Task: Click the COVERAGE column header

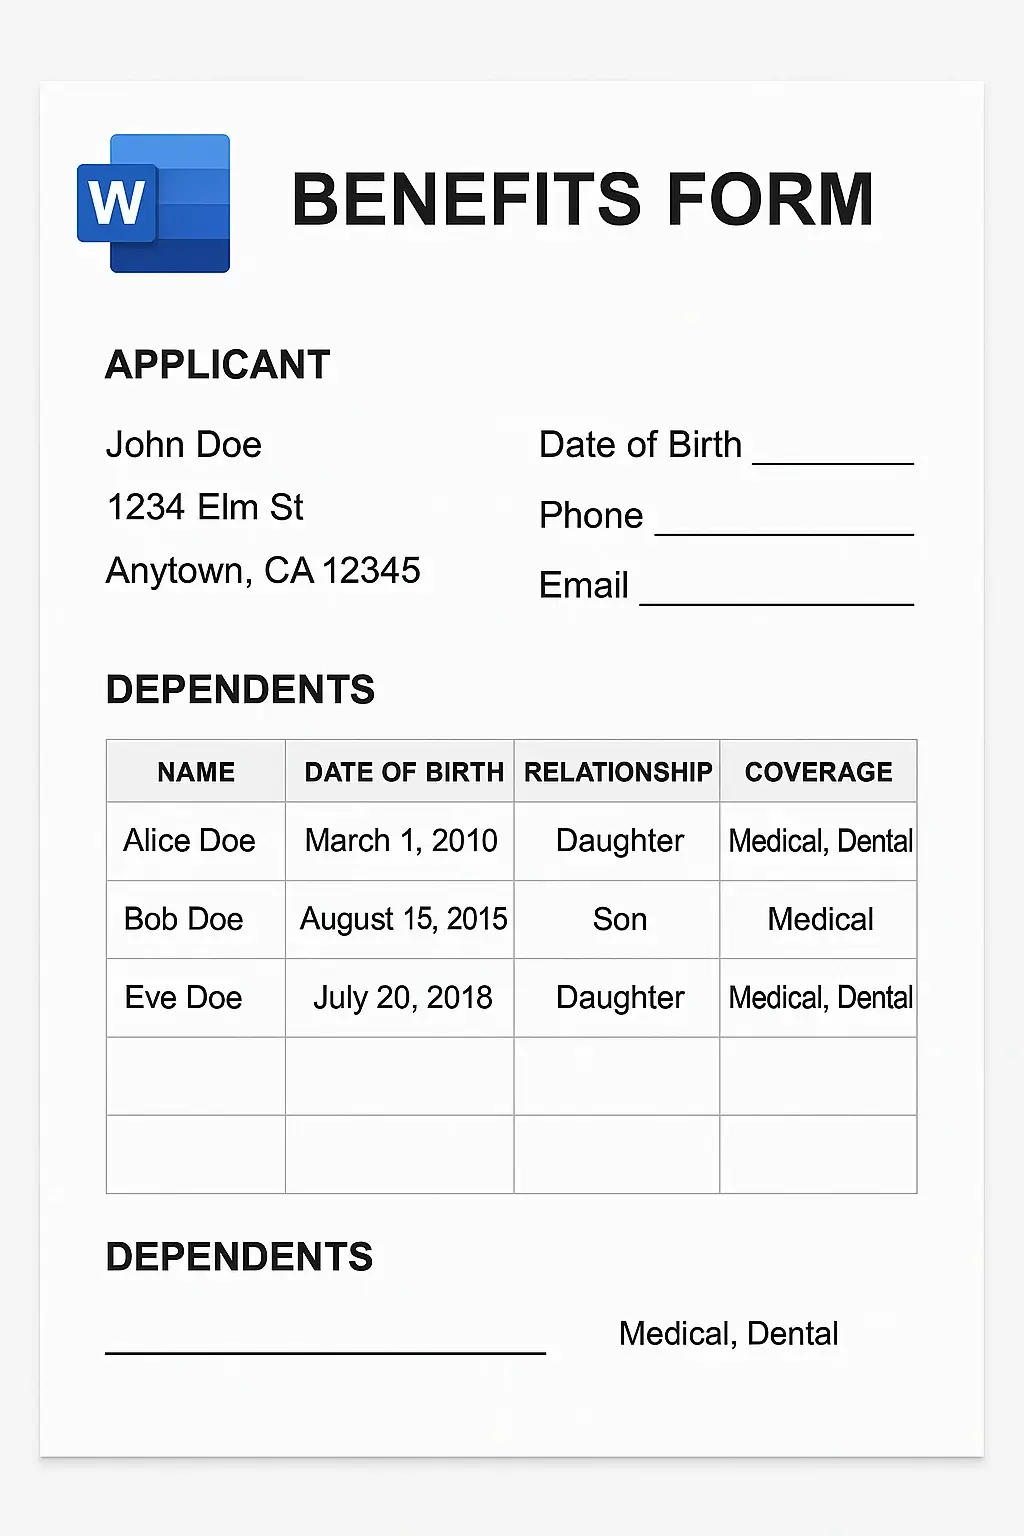Action: [818, 771]
